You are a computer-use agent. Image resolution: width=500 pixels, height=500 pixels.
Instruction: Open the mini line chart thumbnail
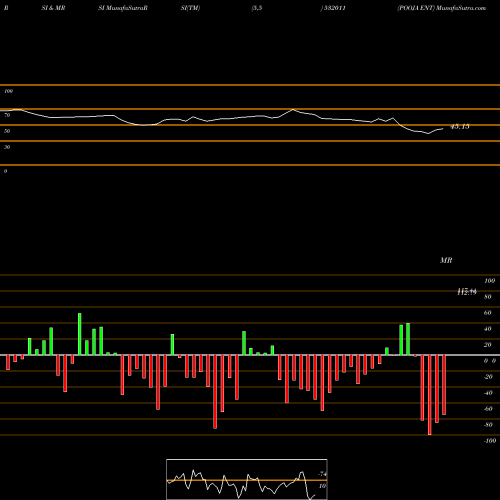[x=247, y=479]
